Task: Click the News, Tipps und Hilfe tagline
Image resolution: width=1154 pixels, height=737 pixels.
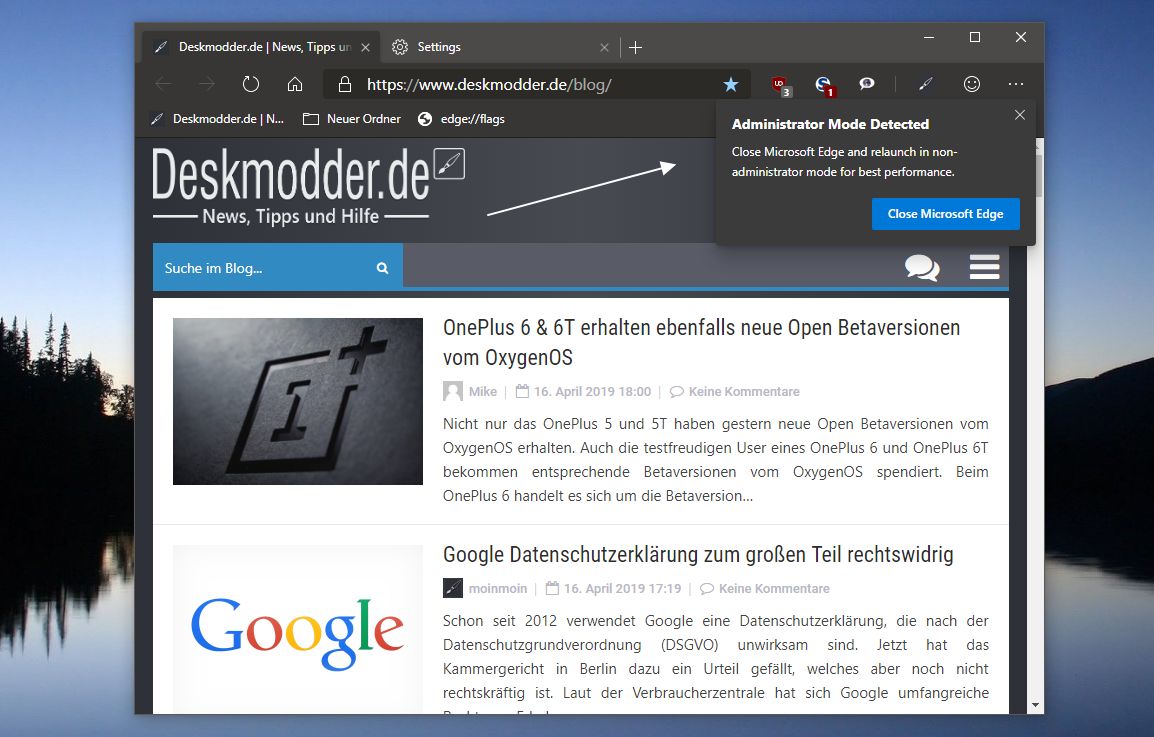Action: 291,216
